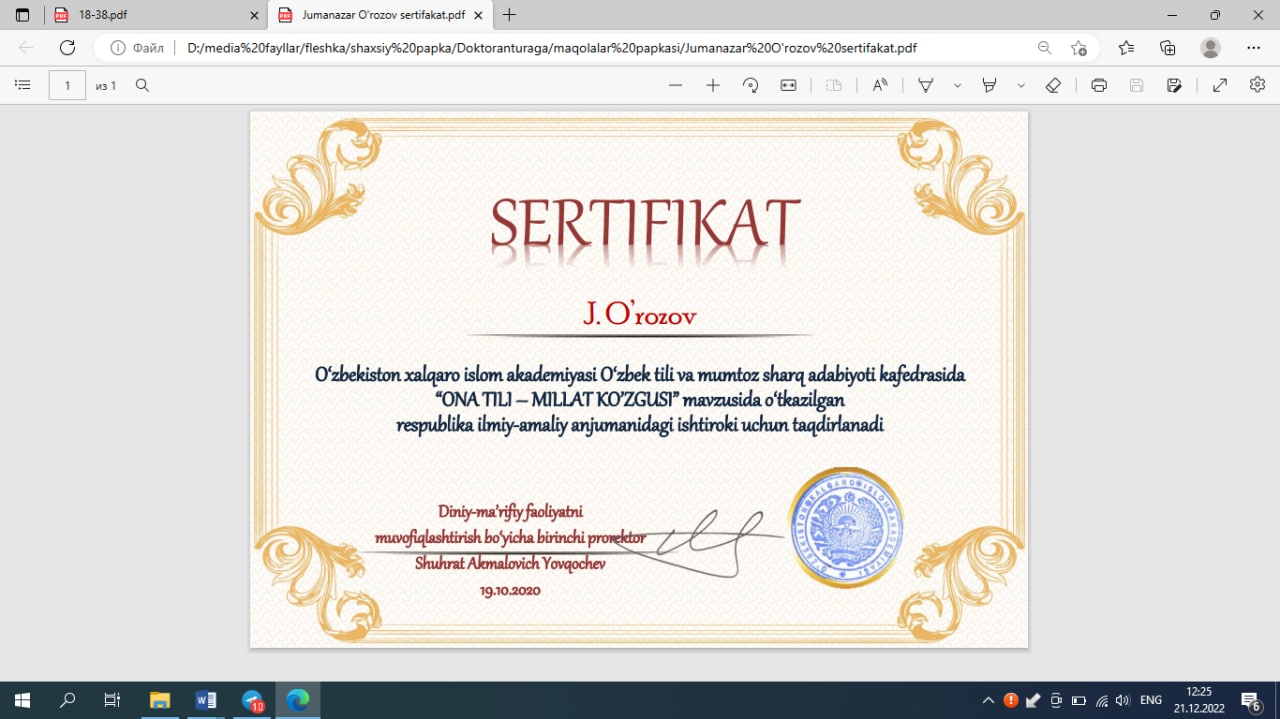Viewport: 1280px width, 719px height.
Task: Expand the Draw pen options dropdown
Action: click(x=957, y=86)
